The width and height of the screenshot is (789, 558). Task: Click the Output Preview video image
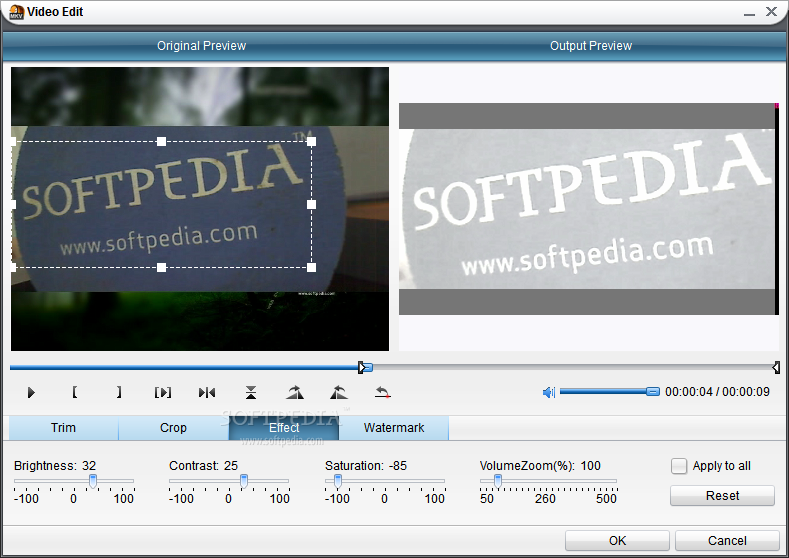click(x=589, y=209)
